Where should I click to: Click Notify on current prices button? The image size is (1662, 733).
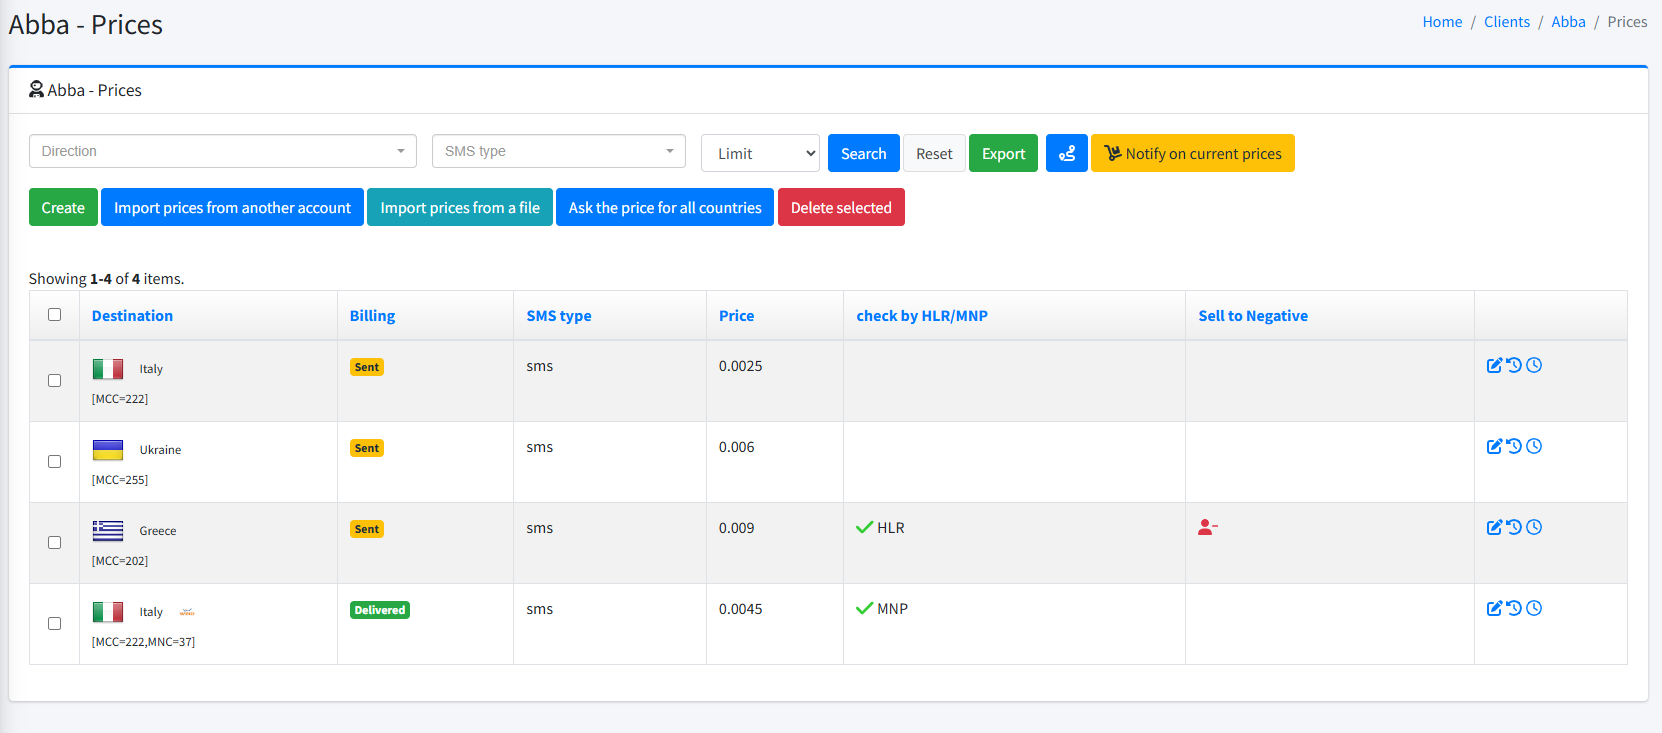[x=1192, y=154]
